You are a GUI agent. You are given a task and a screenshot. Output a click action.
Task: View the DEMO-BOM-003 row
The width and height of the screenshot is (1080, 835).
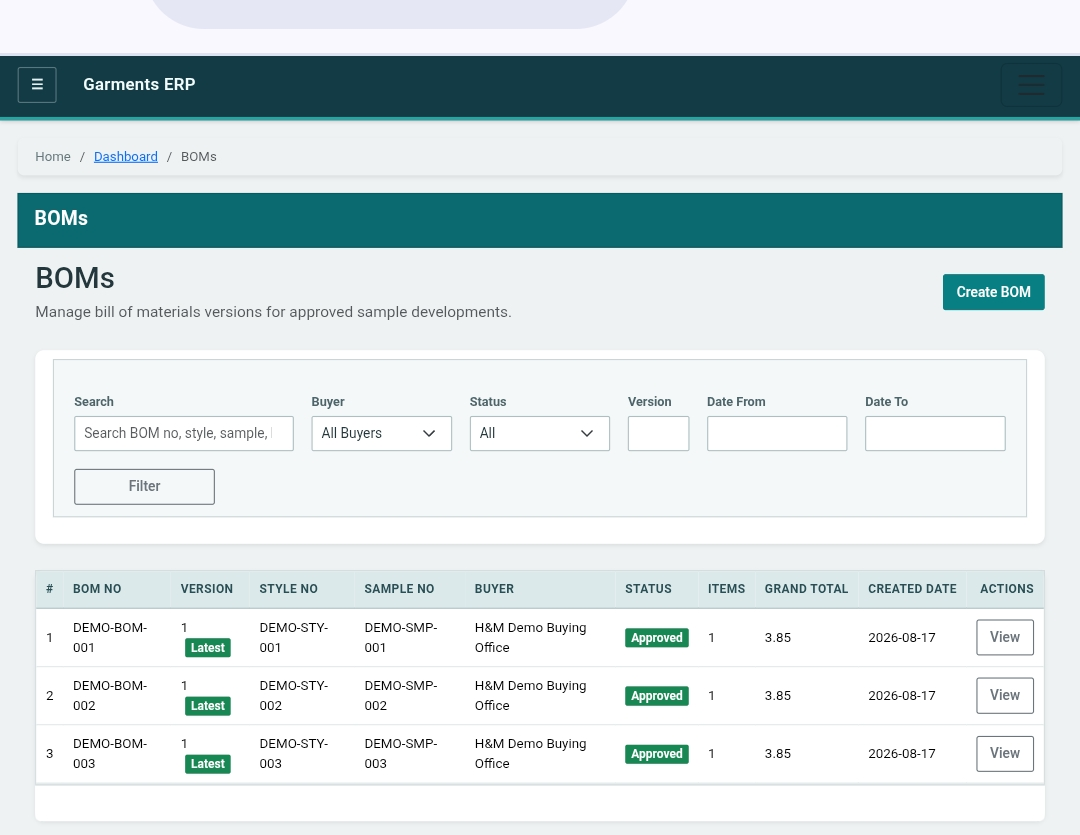pyautogui.click(x=1004, y=753)
